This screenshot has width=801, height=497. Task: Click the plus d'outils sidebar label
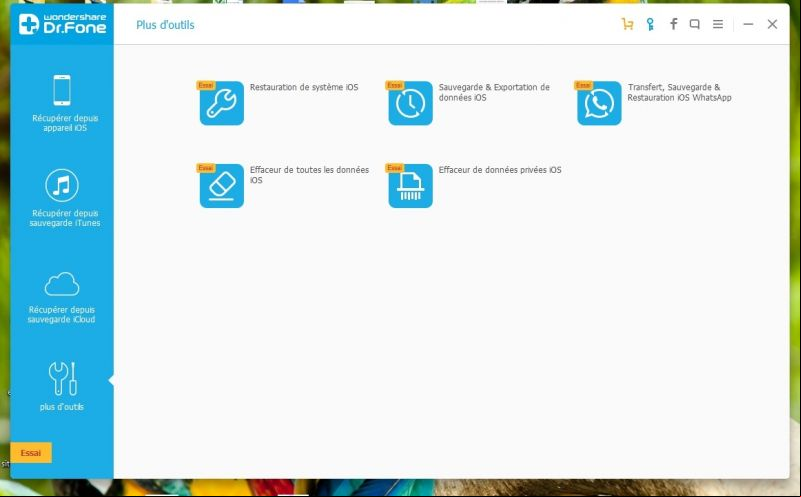point(62,407)
